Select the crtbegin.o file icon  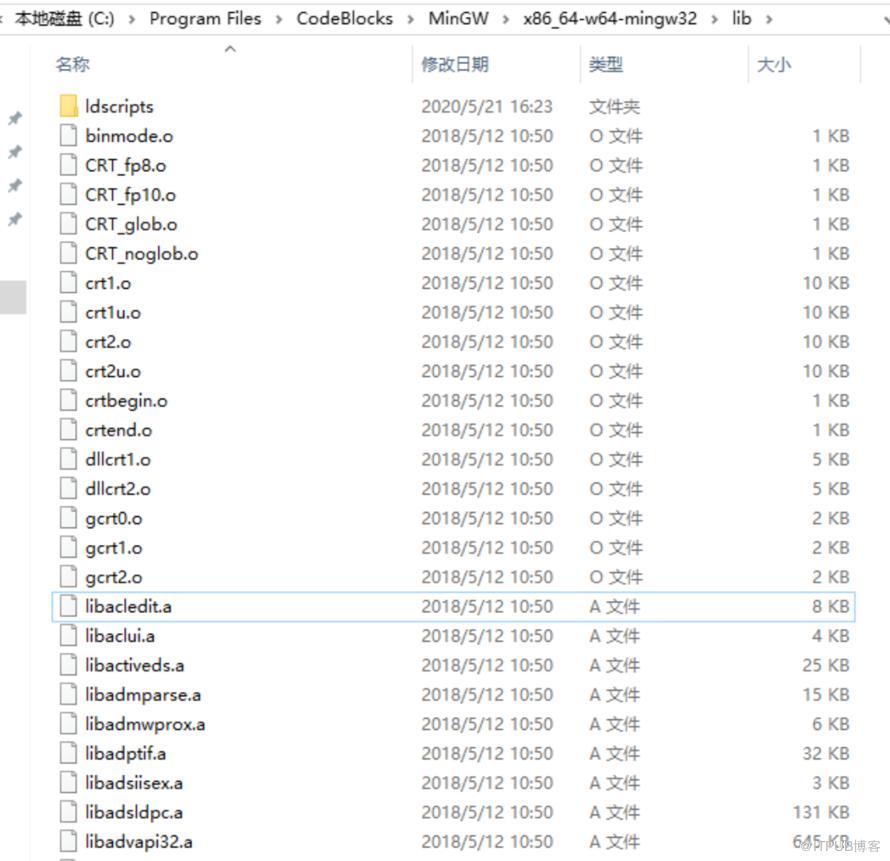click(68, 400)
